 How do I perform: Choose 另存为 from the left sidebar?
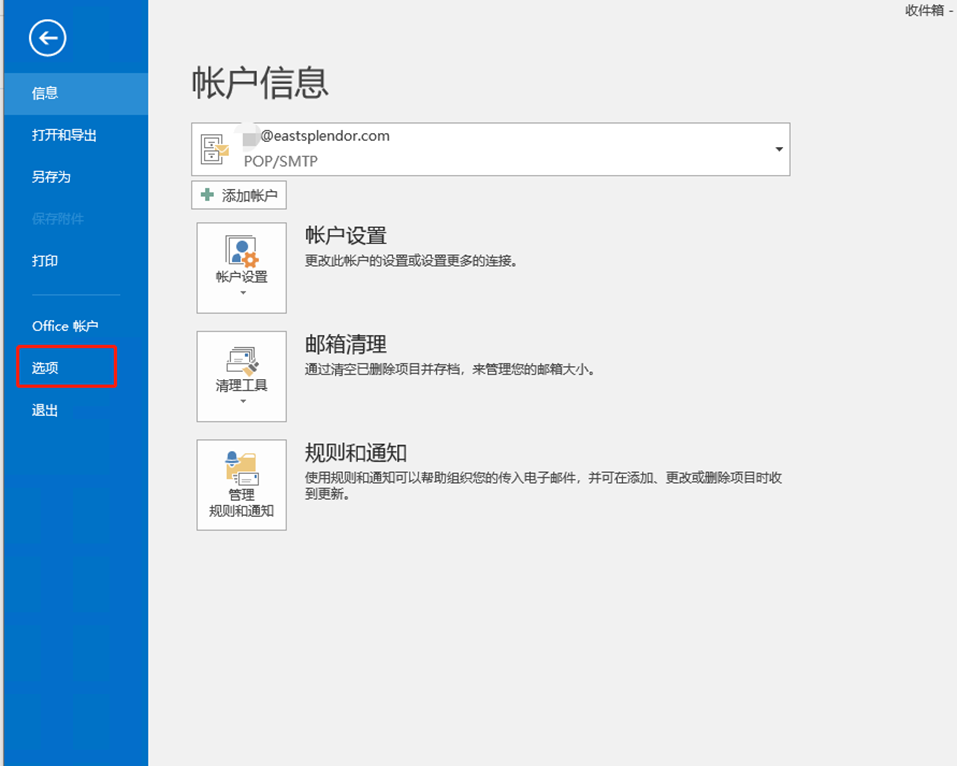tap(51, 177)
